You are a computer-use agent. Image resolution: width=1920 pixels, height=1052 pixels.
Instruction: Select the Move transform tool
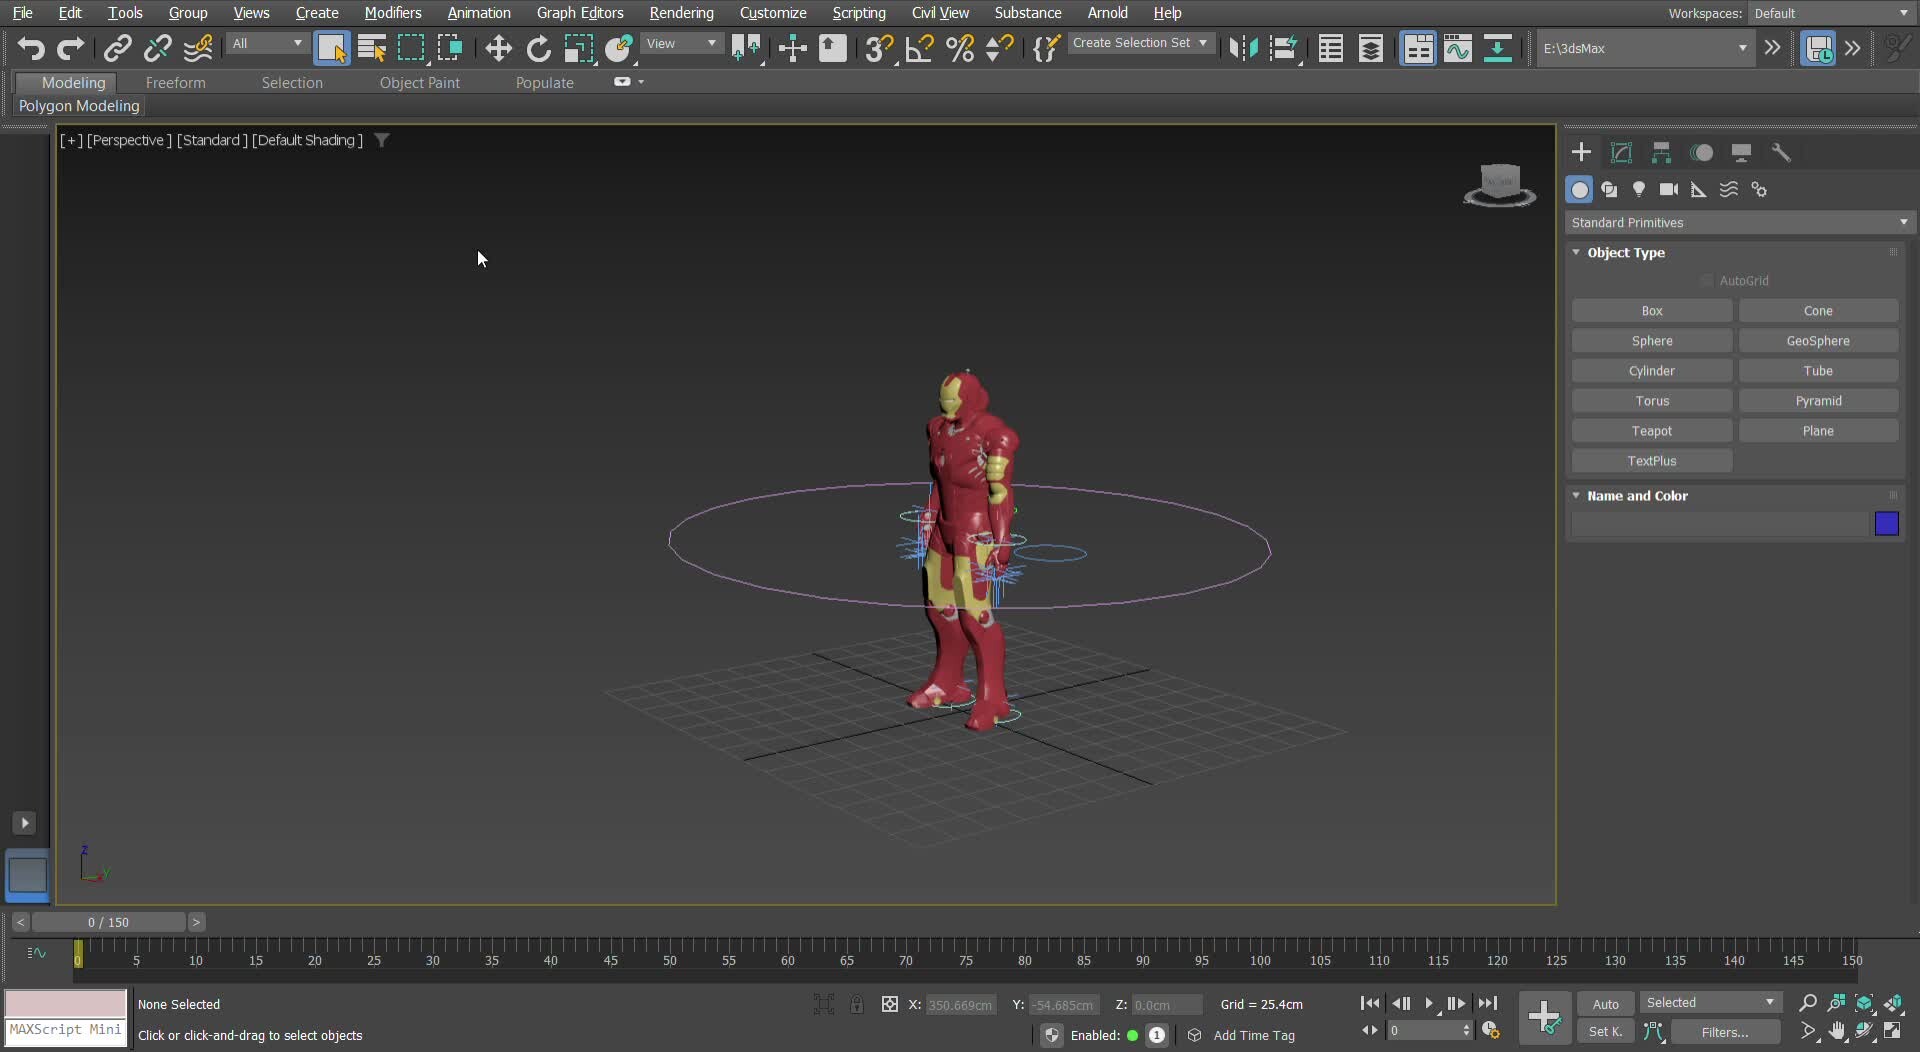click(x=498, y=48)
